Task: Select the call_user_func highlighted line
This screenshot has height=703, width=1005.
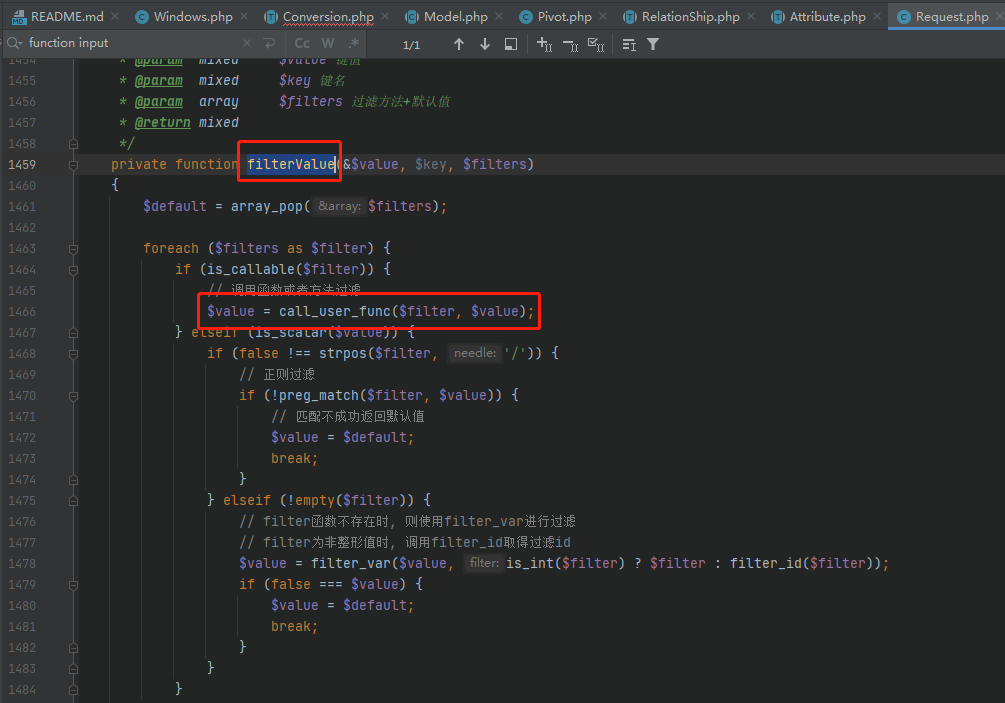Action: tap(370, 311)
